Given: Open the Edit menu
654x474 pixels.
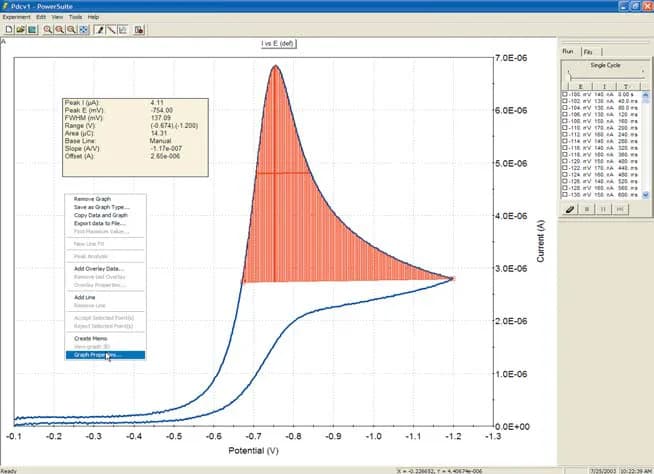Looking at the screenshot, I should pos(41,17).
